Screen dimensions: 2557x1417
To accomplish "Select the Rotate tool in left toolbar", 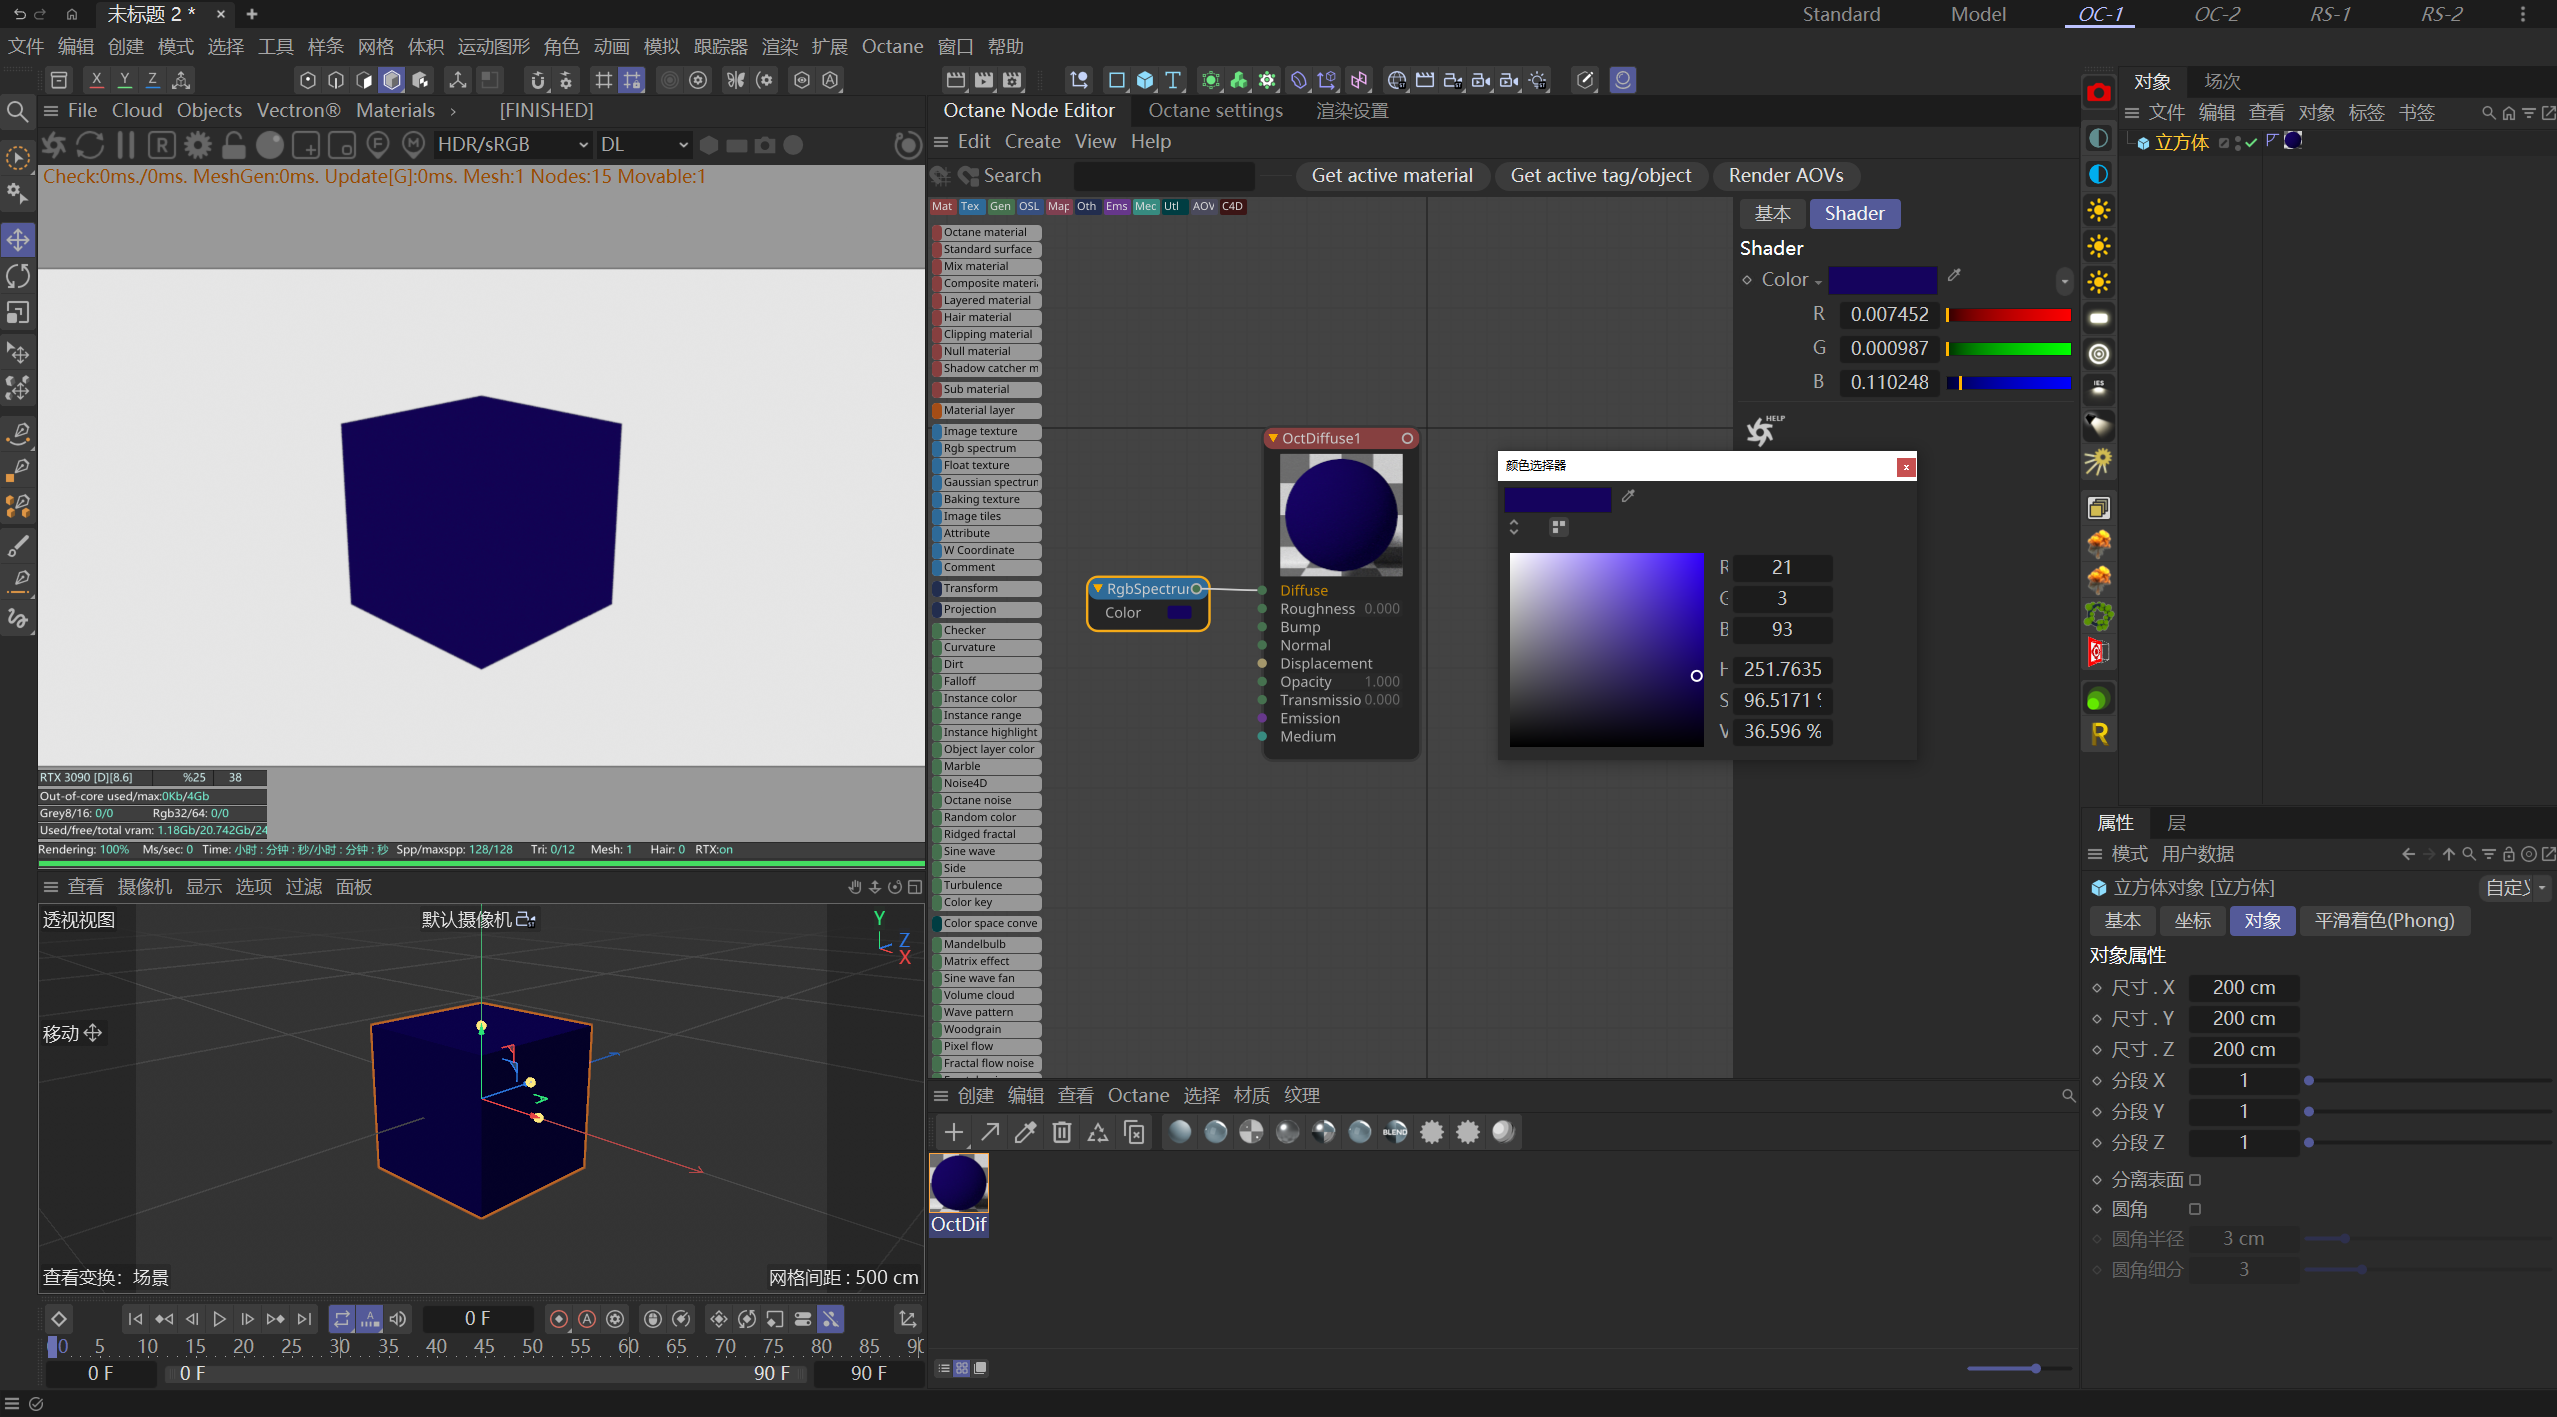I will (x=18, y=276).
